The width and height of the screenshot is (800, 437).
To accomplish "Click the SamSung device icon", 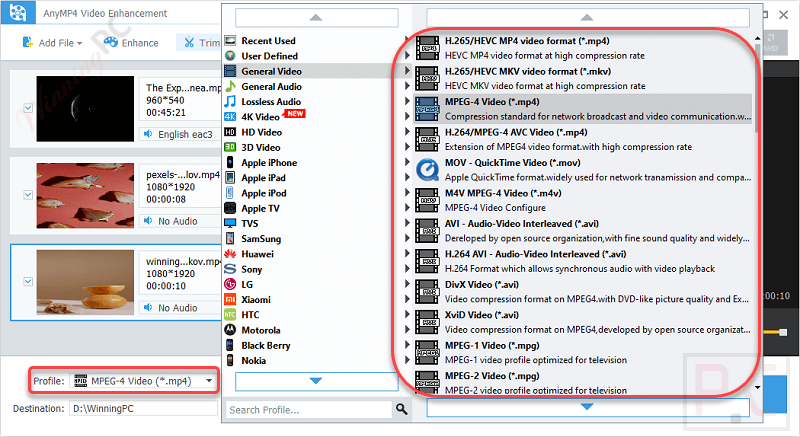I will click(x=230, y=239).
